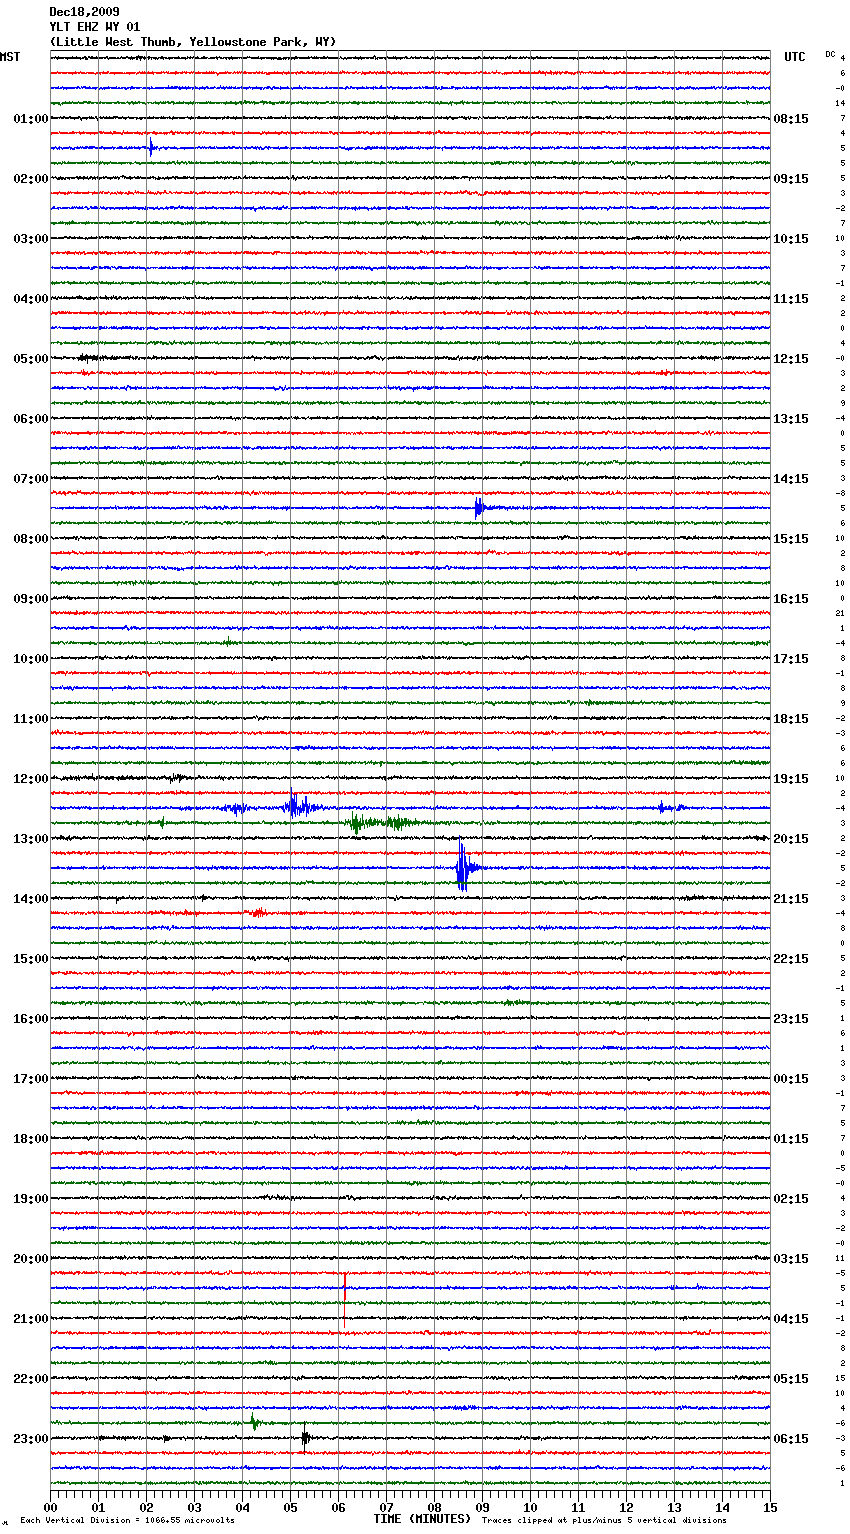Select the 23:00 MST hour label
This screenshot has width=850, height=1534.
coord(31,1439)
